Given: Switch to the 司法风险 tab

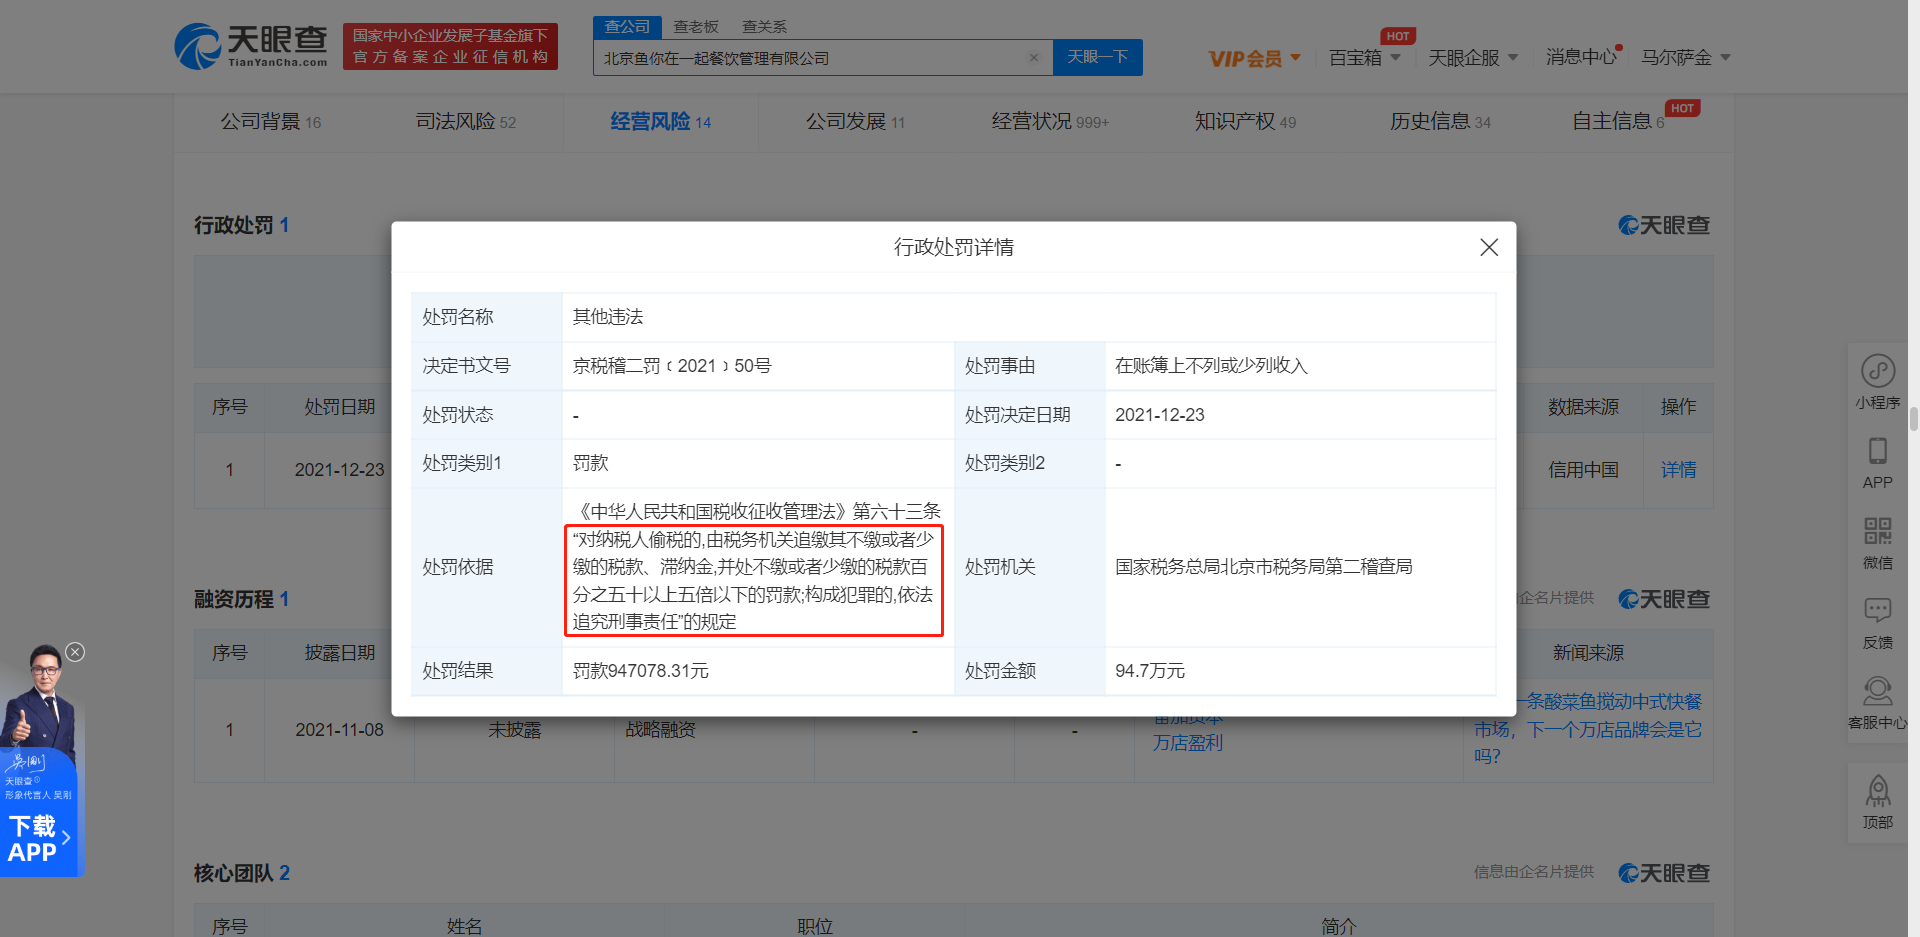Looking at the screenshot, I should coord(466,122).
